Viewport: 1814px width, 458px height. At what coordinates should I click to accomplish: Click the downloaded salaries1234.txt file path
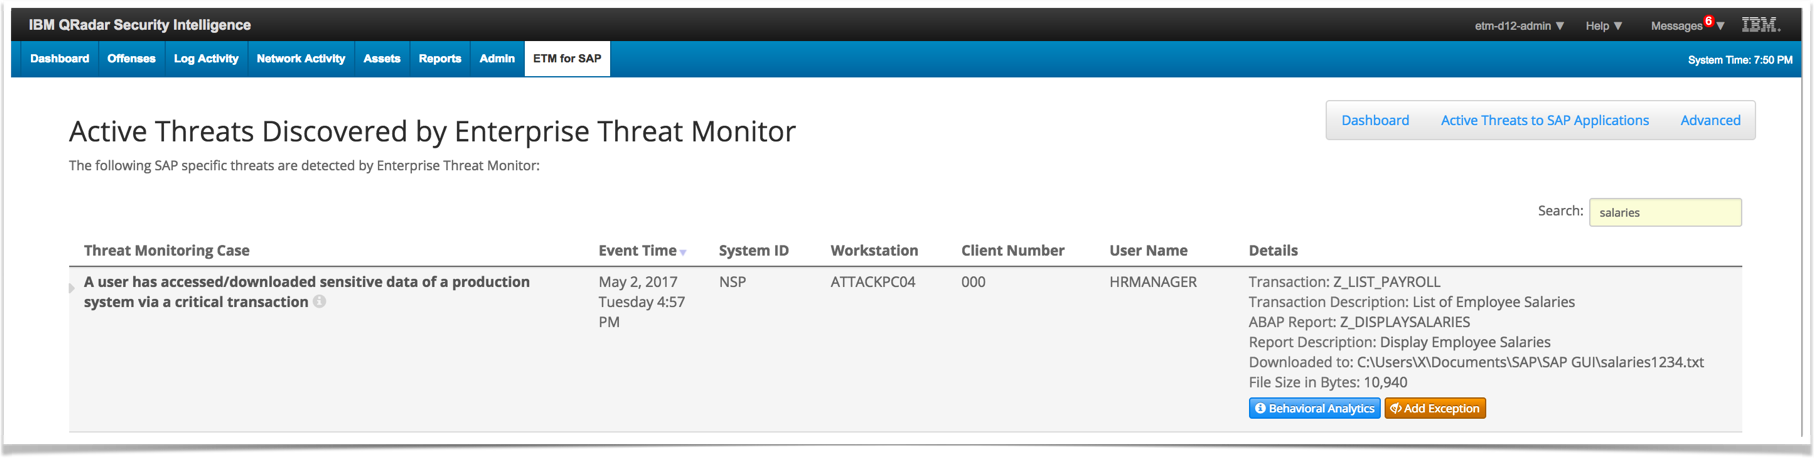click(x=1530, y=362)
